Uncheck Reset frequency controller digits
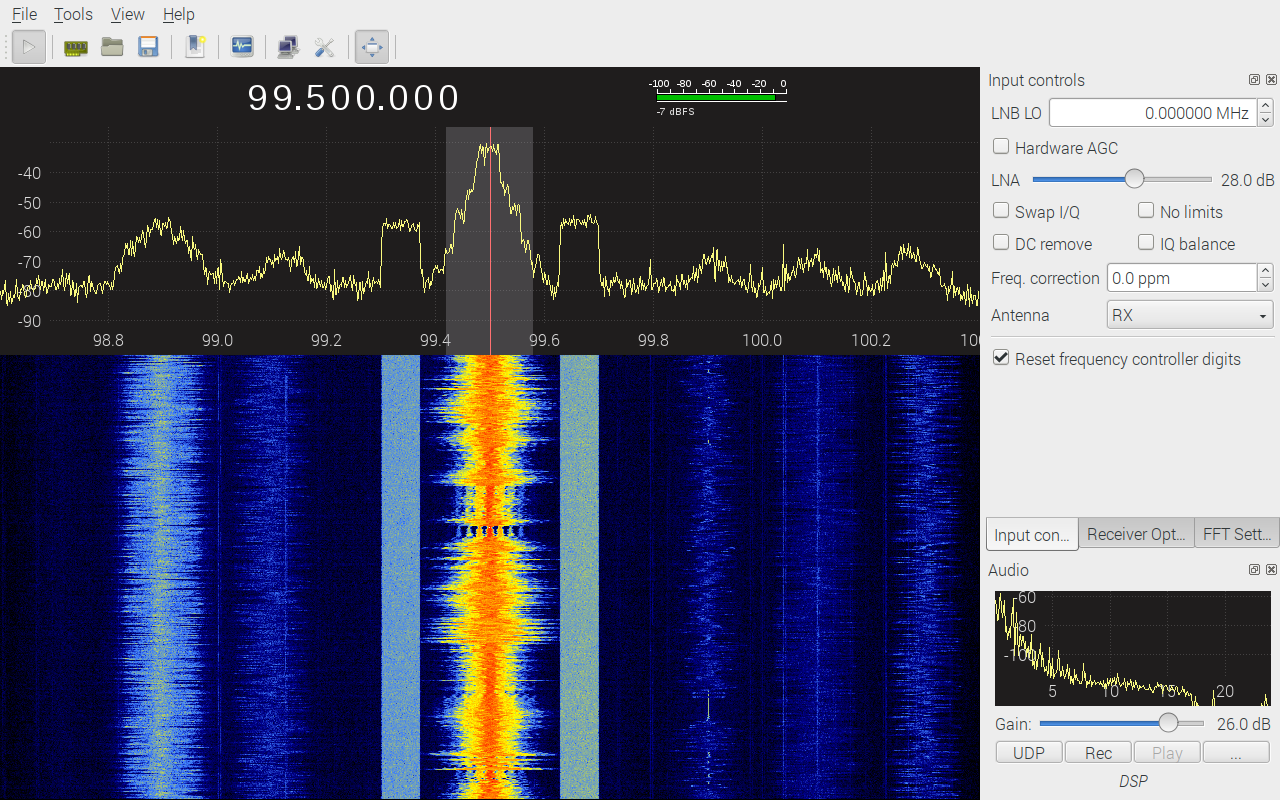This screenshot has width=1280, height=800. coord(1001,358)
